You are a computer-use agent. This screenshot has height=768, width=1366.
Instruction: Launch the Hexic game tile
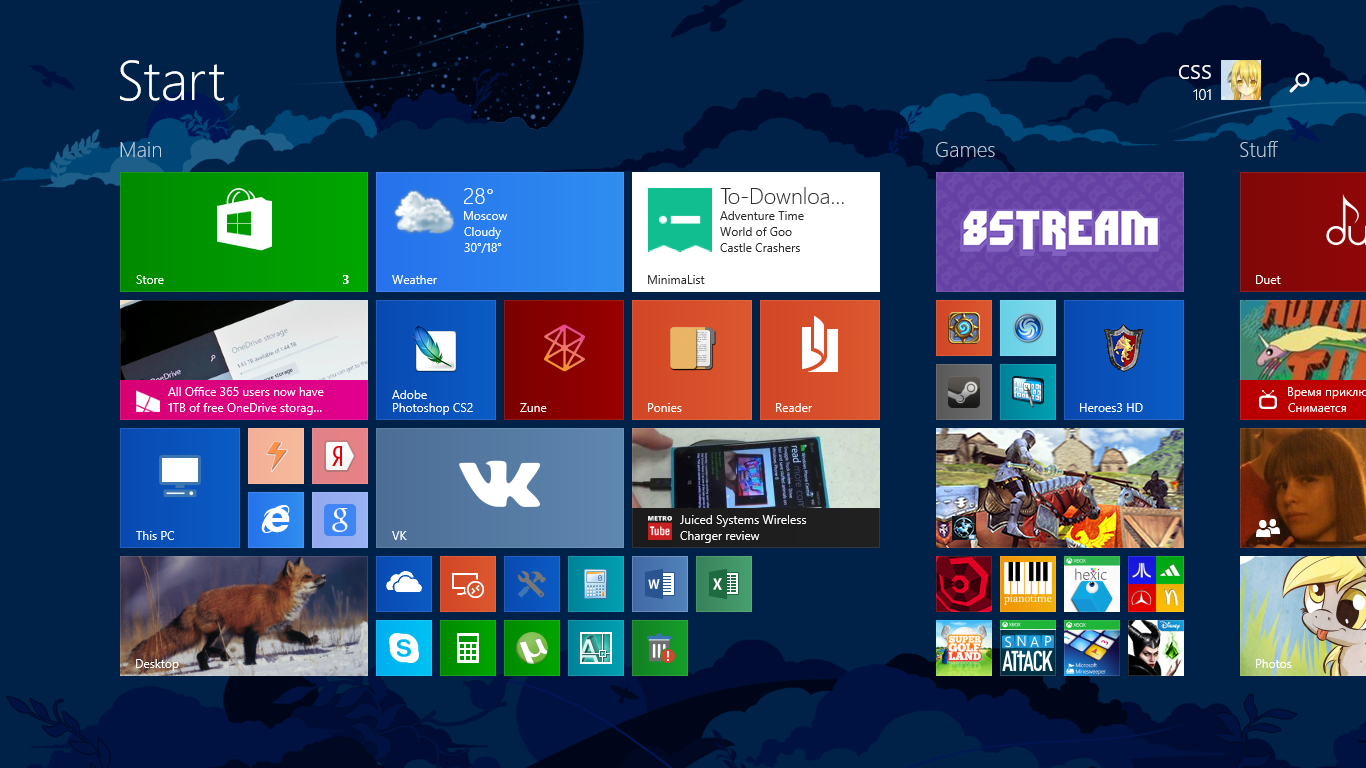(1092, 584)
